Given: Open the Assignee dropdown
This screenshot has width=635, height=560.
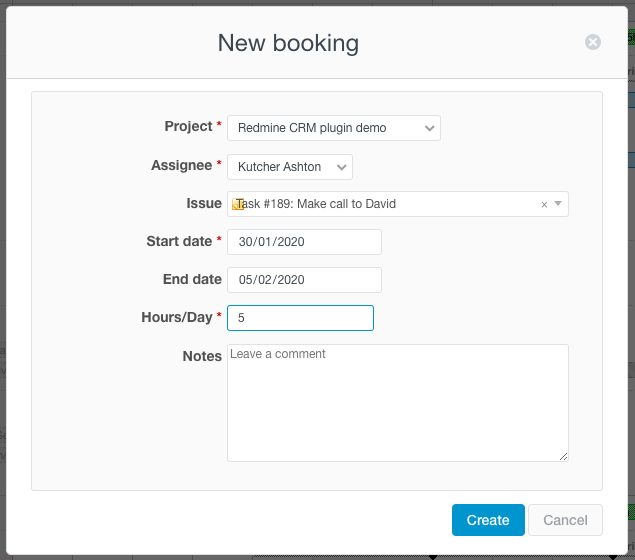Looking at the screenshot, I should (289, 167).
